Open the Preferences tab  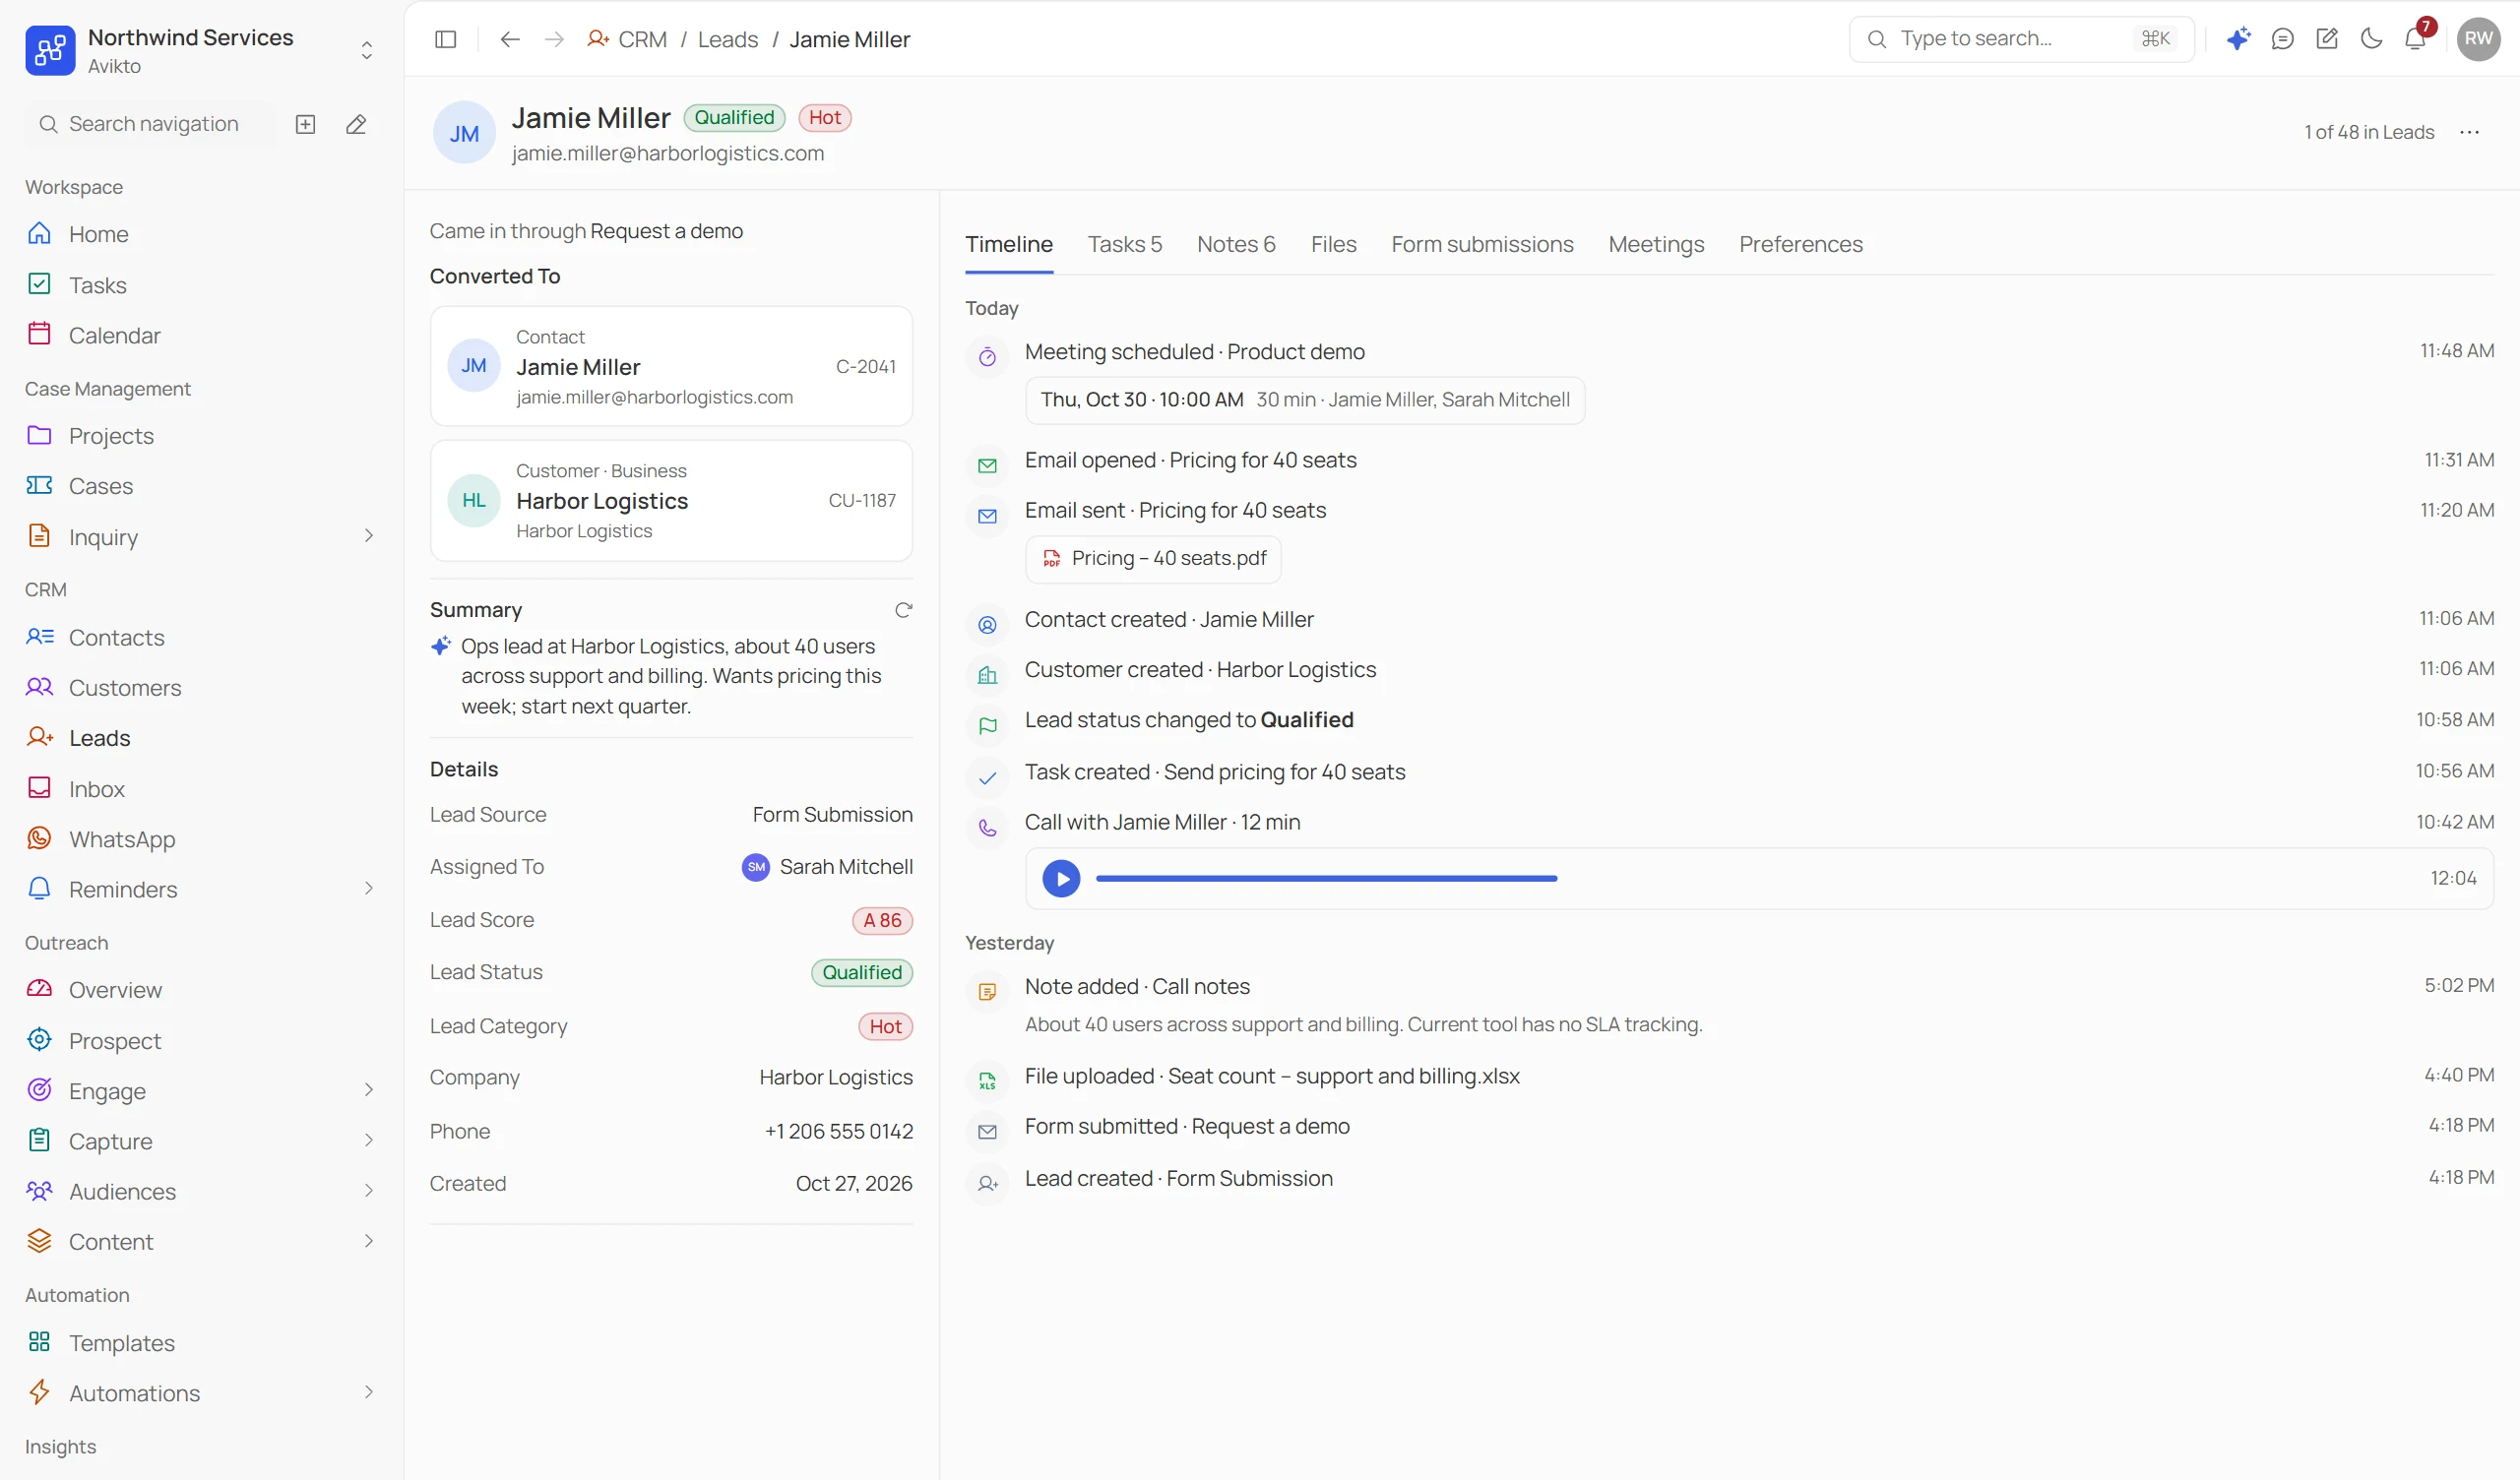pos(1800,244)
